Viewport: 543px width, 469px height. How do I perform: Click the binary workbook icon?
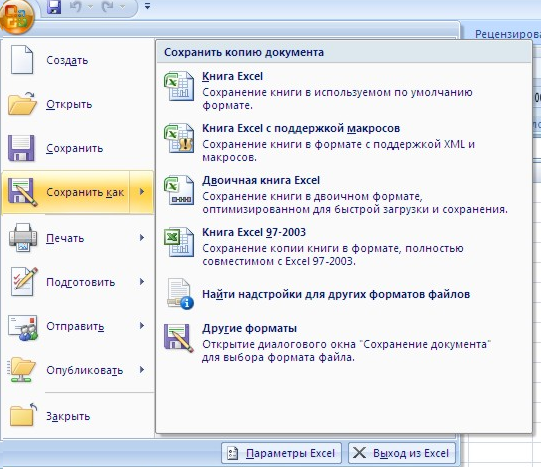(178, 190)
